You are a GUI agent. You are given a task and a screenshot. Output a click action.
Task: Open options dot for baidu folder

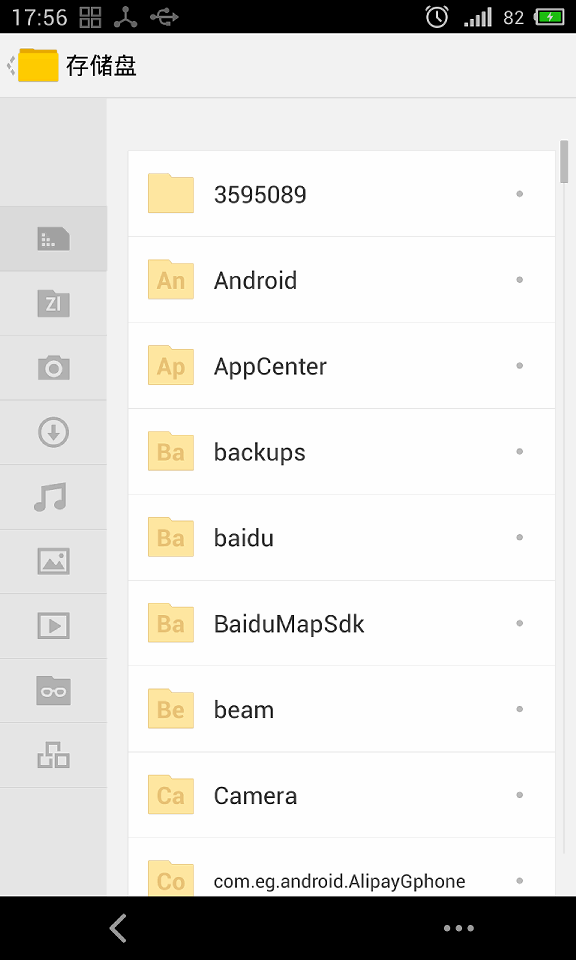pyautogui.click(x=520, y=537)
